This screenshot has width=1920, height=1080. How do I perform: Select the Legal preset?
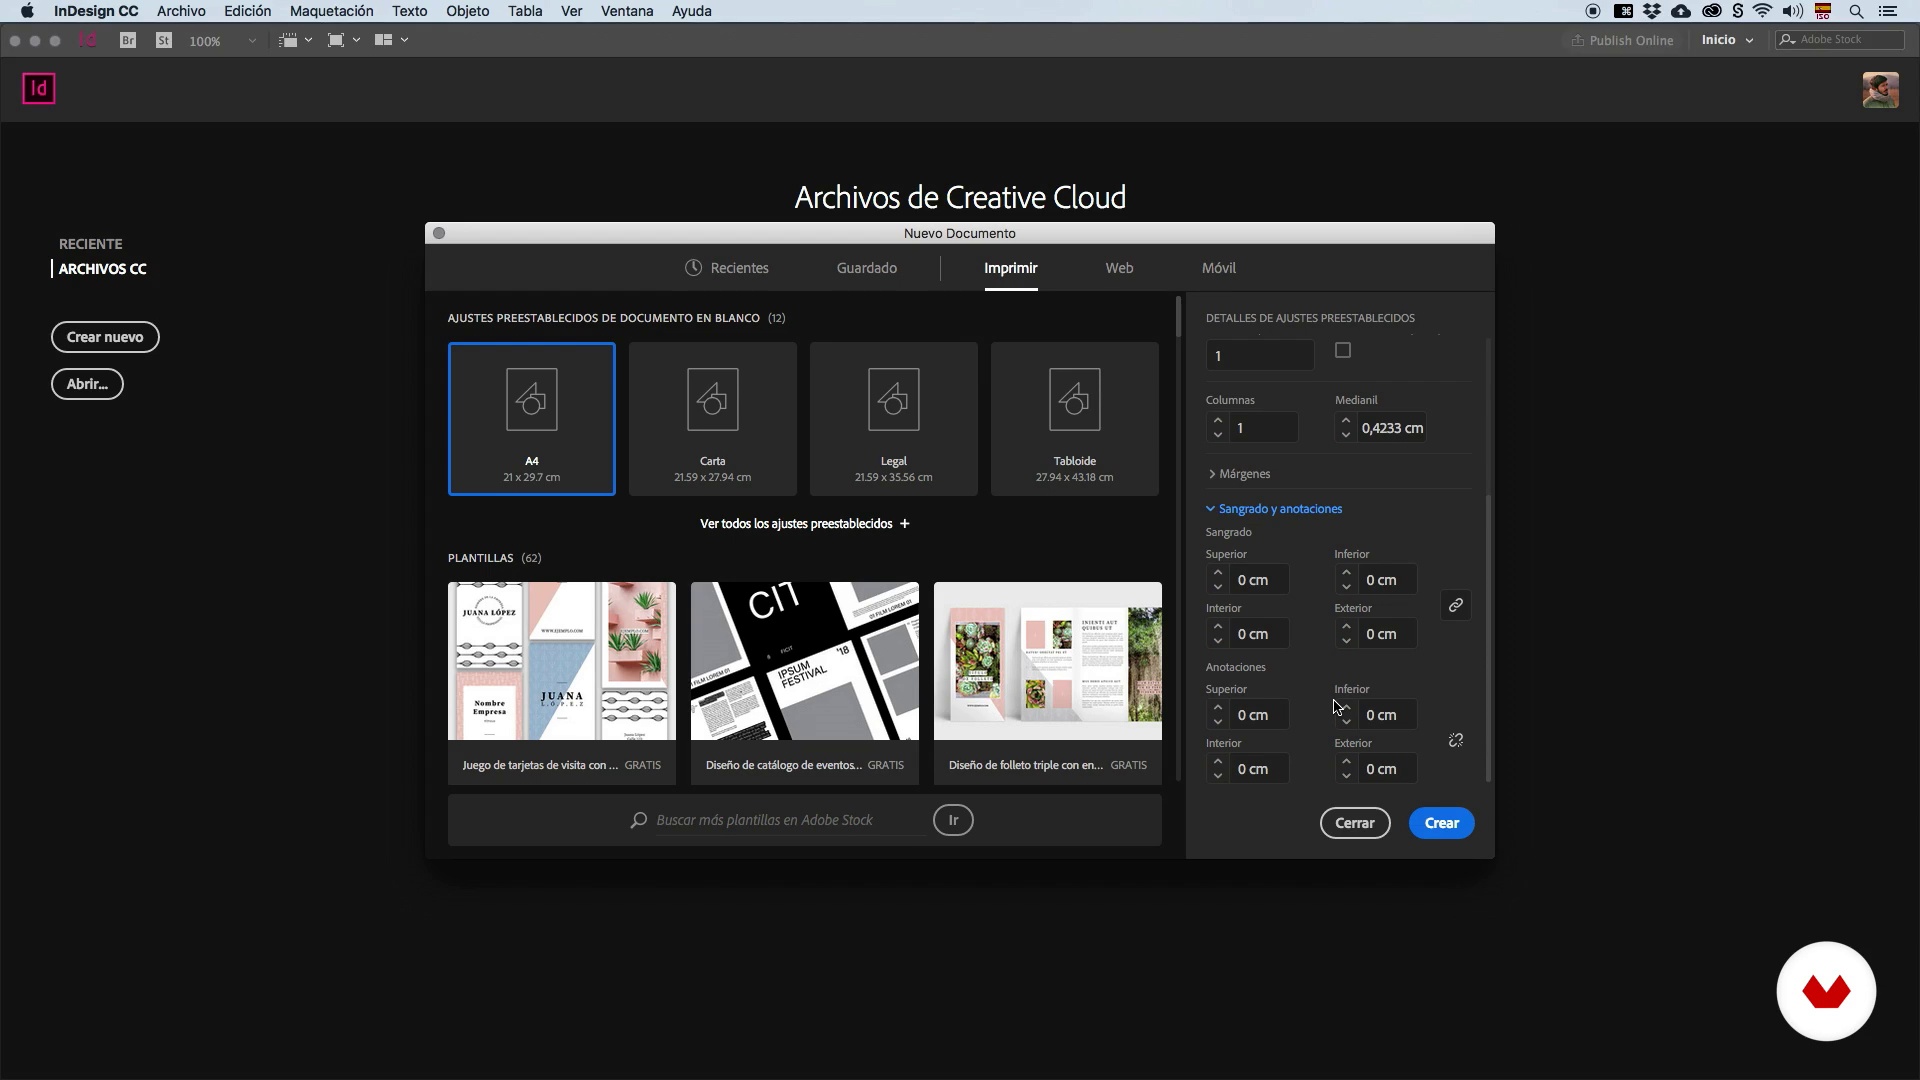[x=894, y=419]
